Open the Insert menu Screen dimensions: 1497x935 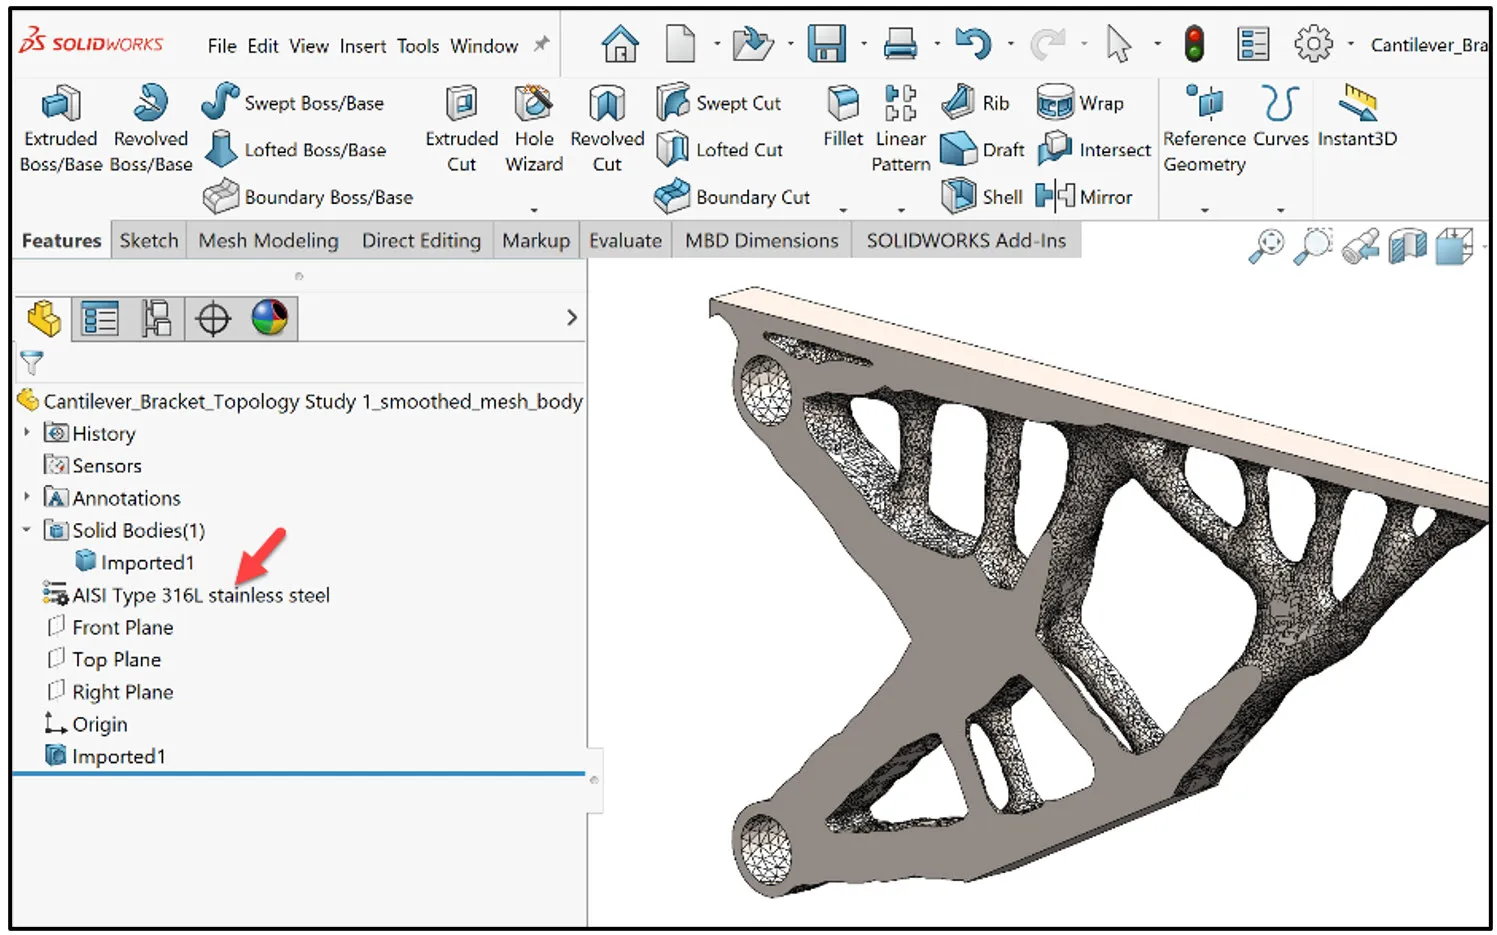point(362,46)
